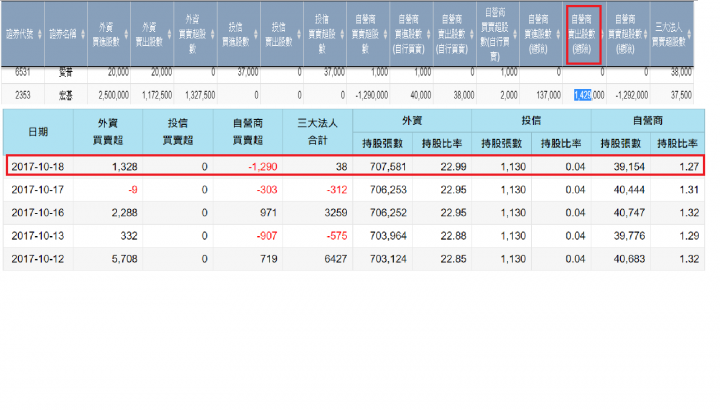Click the 22.99 holding ratio value
720x410 pixels.
453,167
